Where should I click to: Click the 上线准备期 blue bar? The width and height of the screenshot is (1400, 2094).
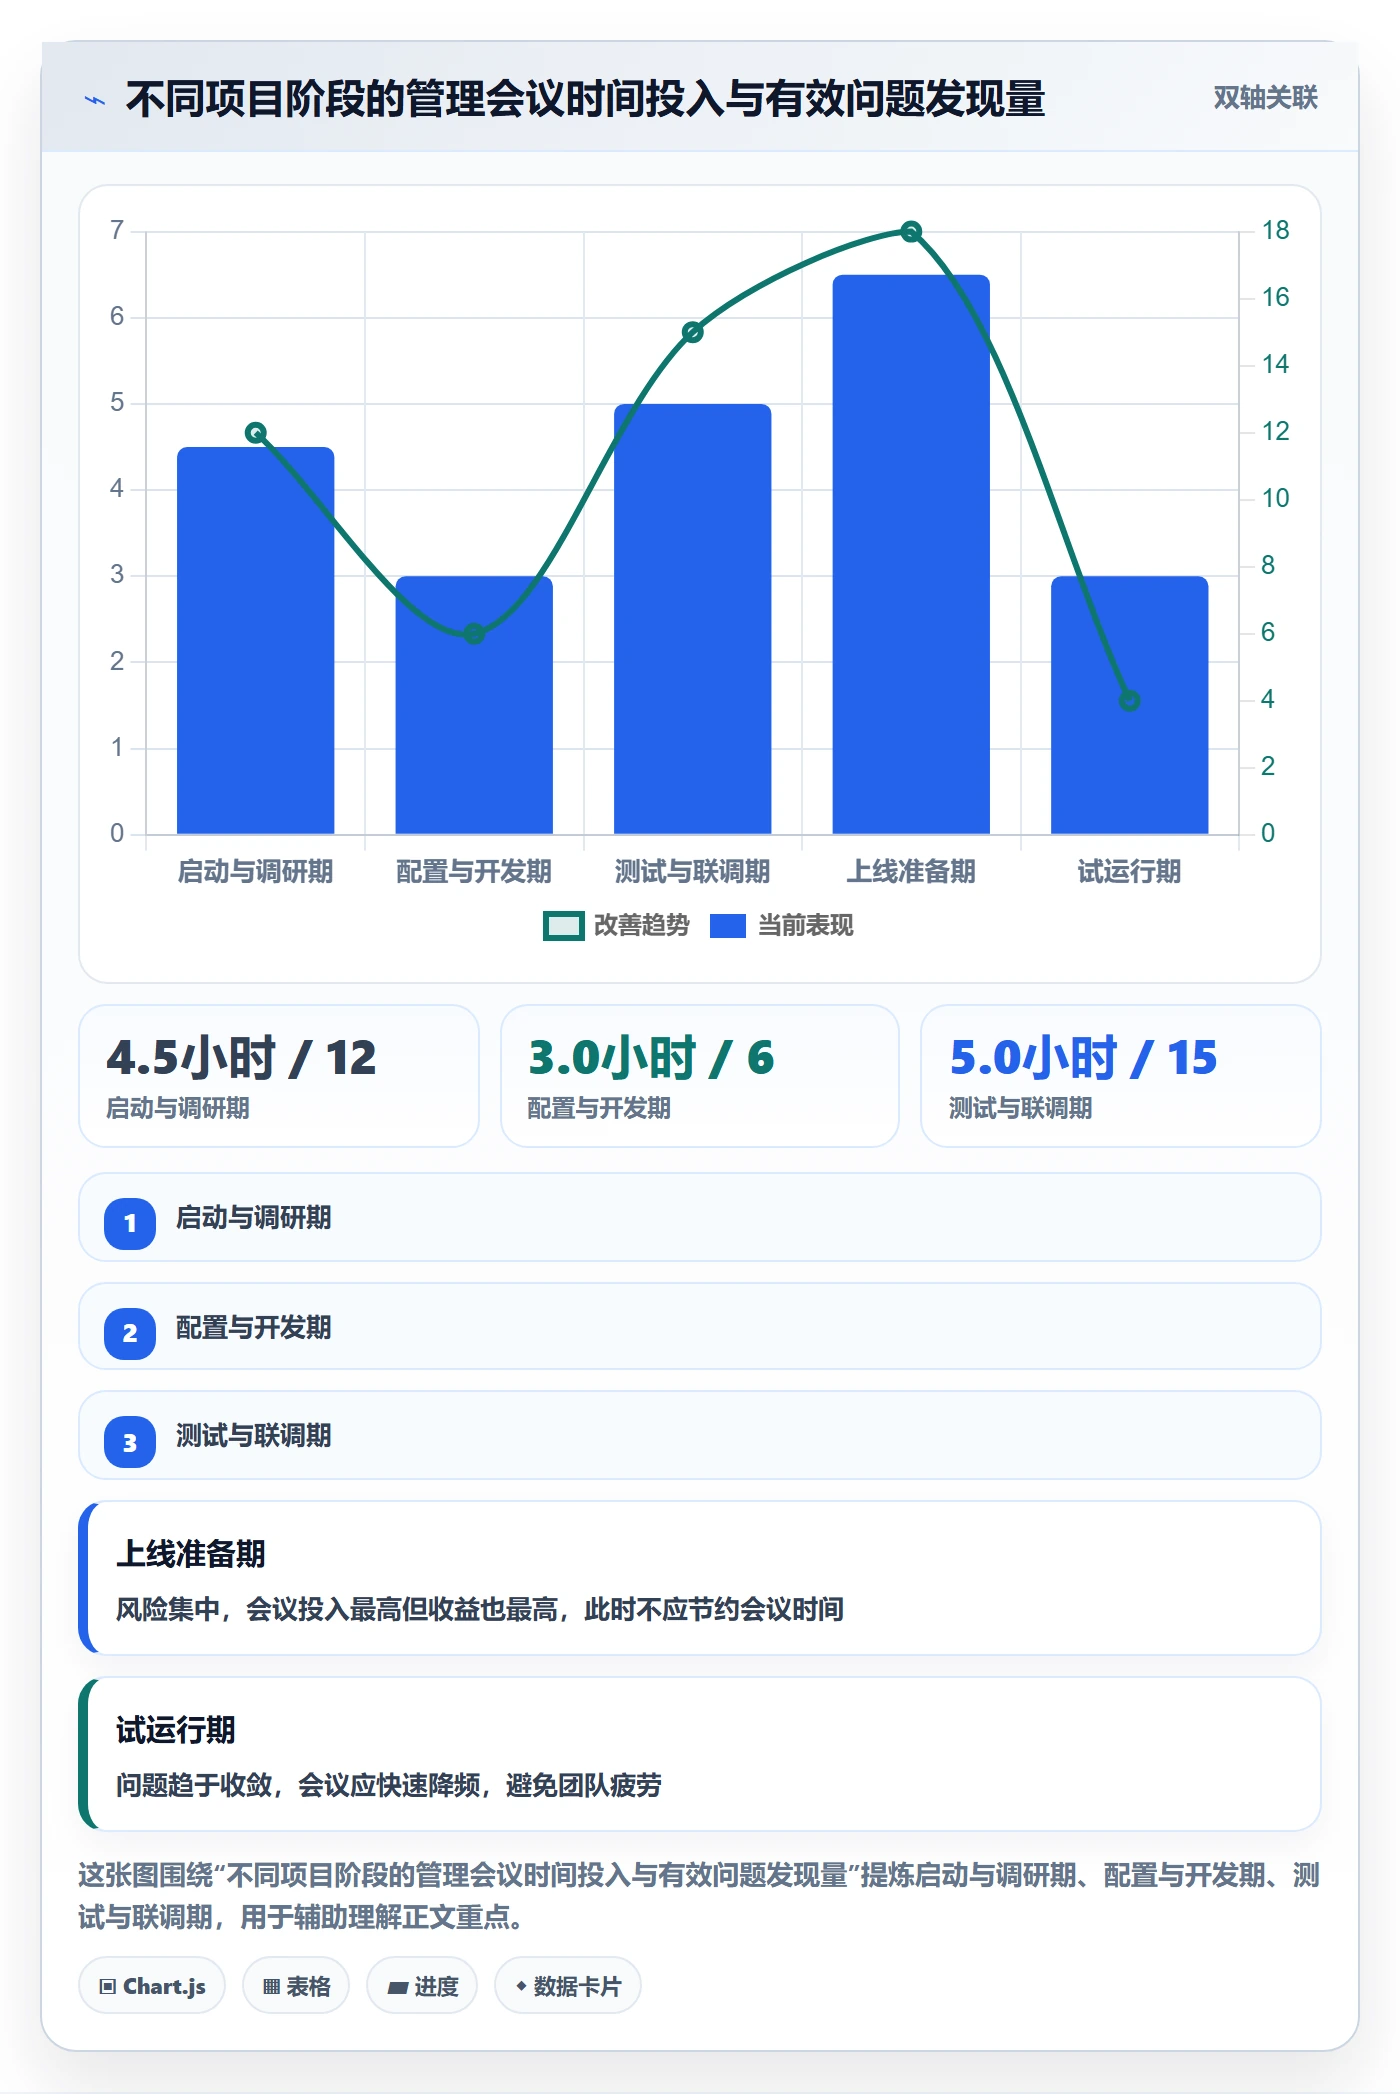click(911, 554)
